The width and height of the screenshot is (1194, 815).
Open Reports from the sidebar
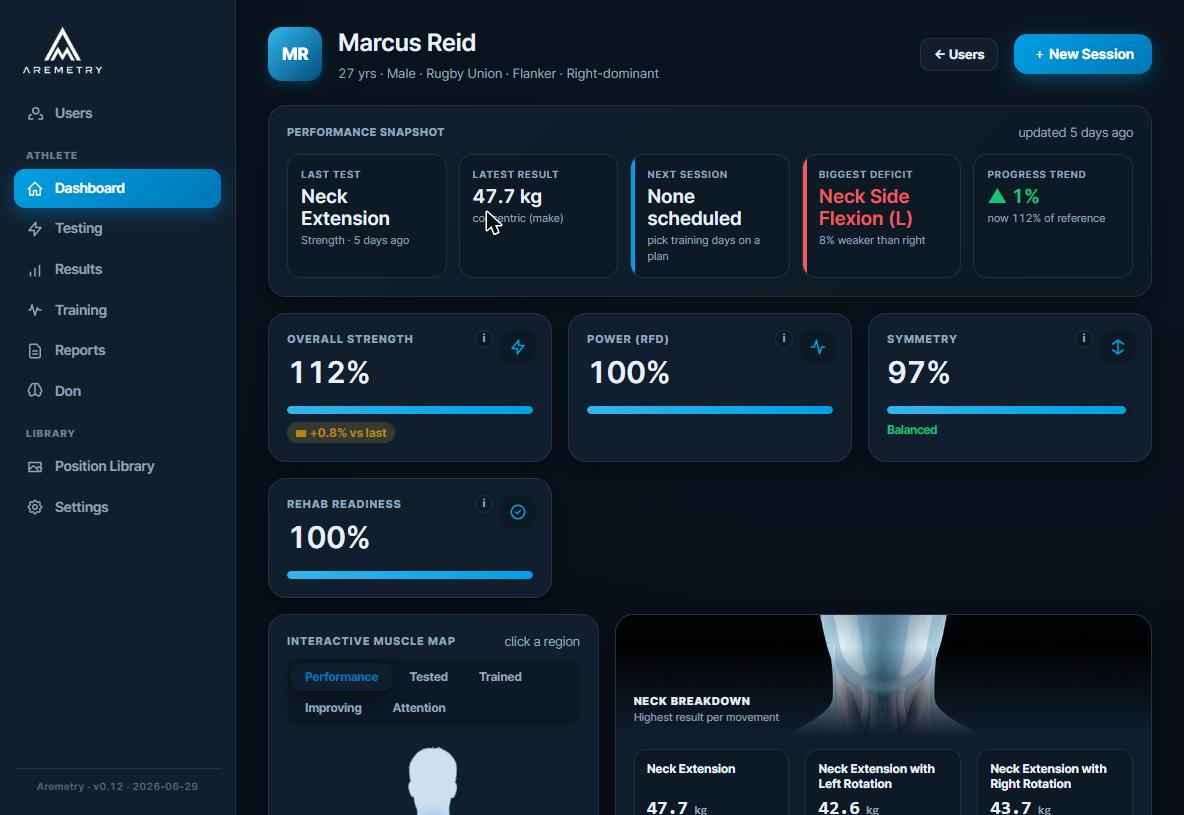point(117,350)
